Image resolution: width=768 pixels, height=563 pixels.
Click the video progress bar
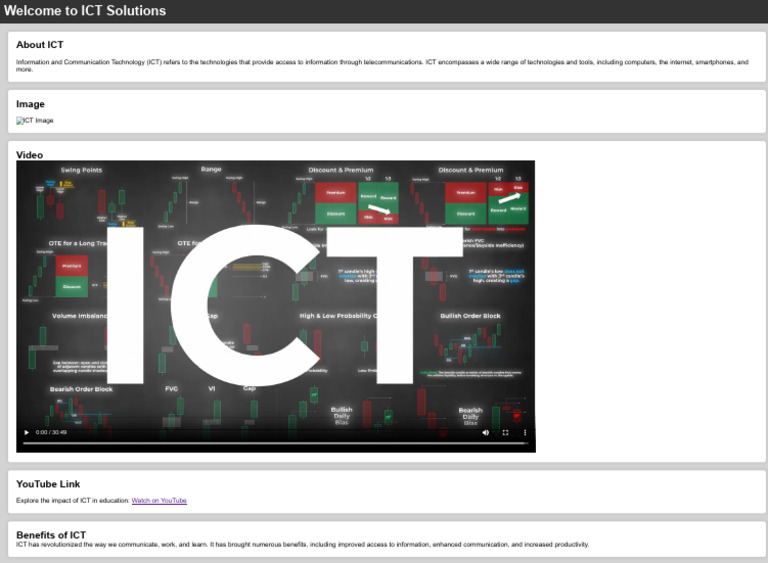tap(275, 443)
